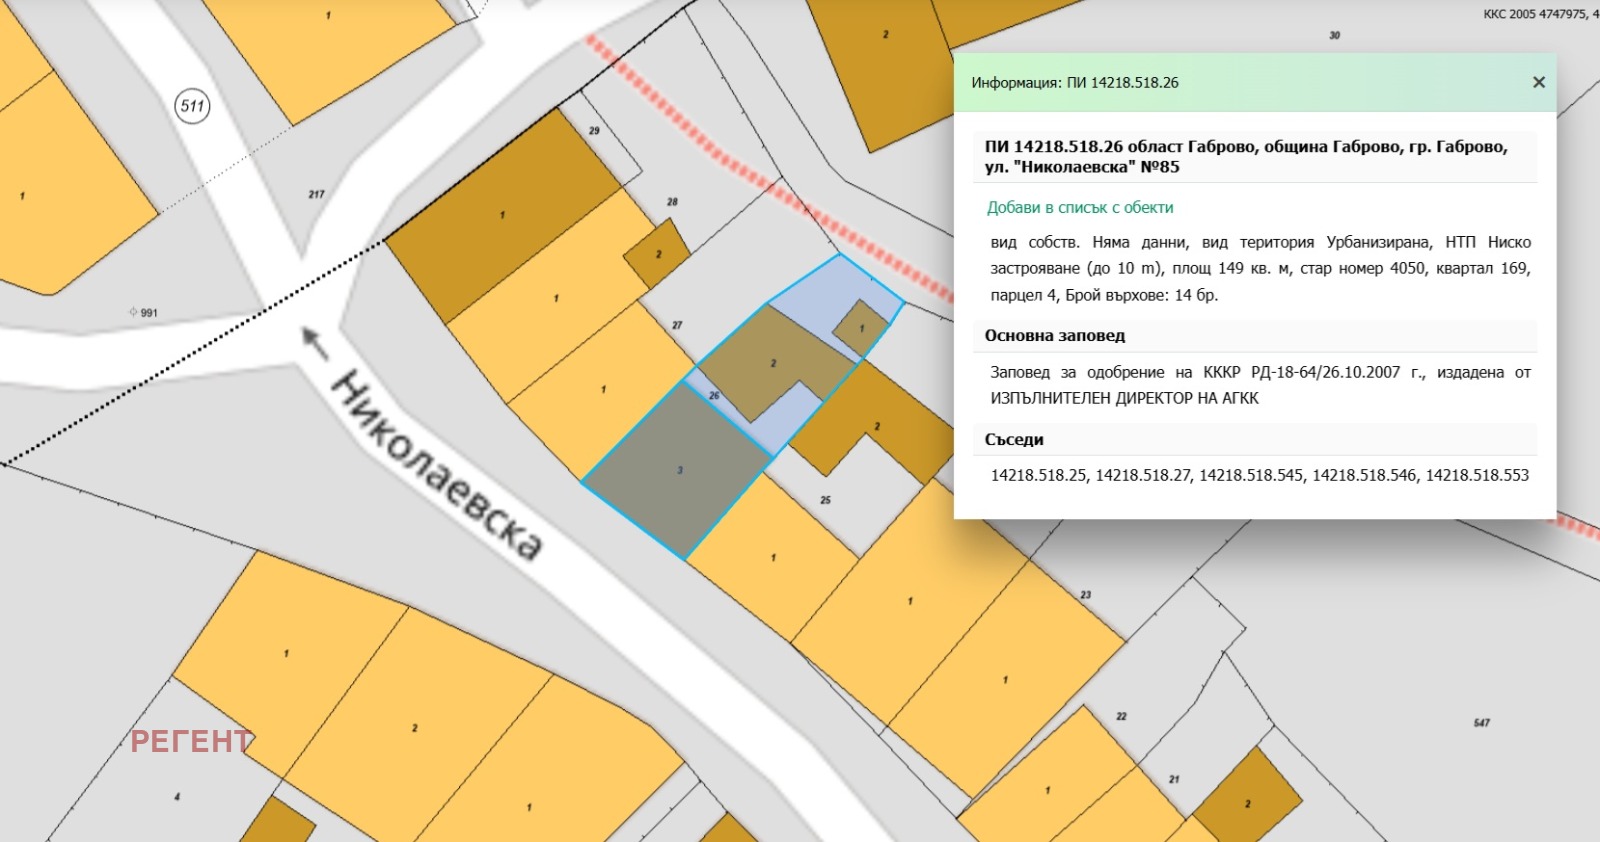1600x842 pixels.
Task: Click the parcel 29 number label
Action: pyautogui.click(x=594, y=131)
